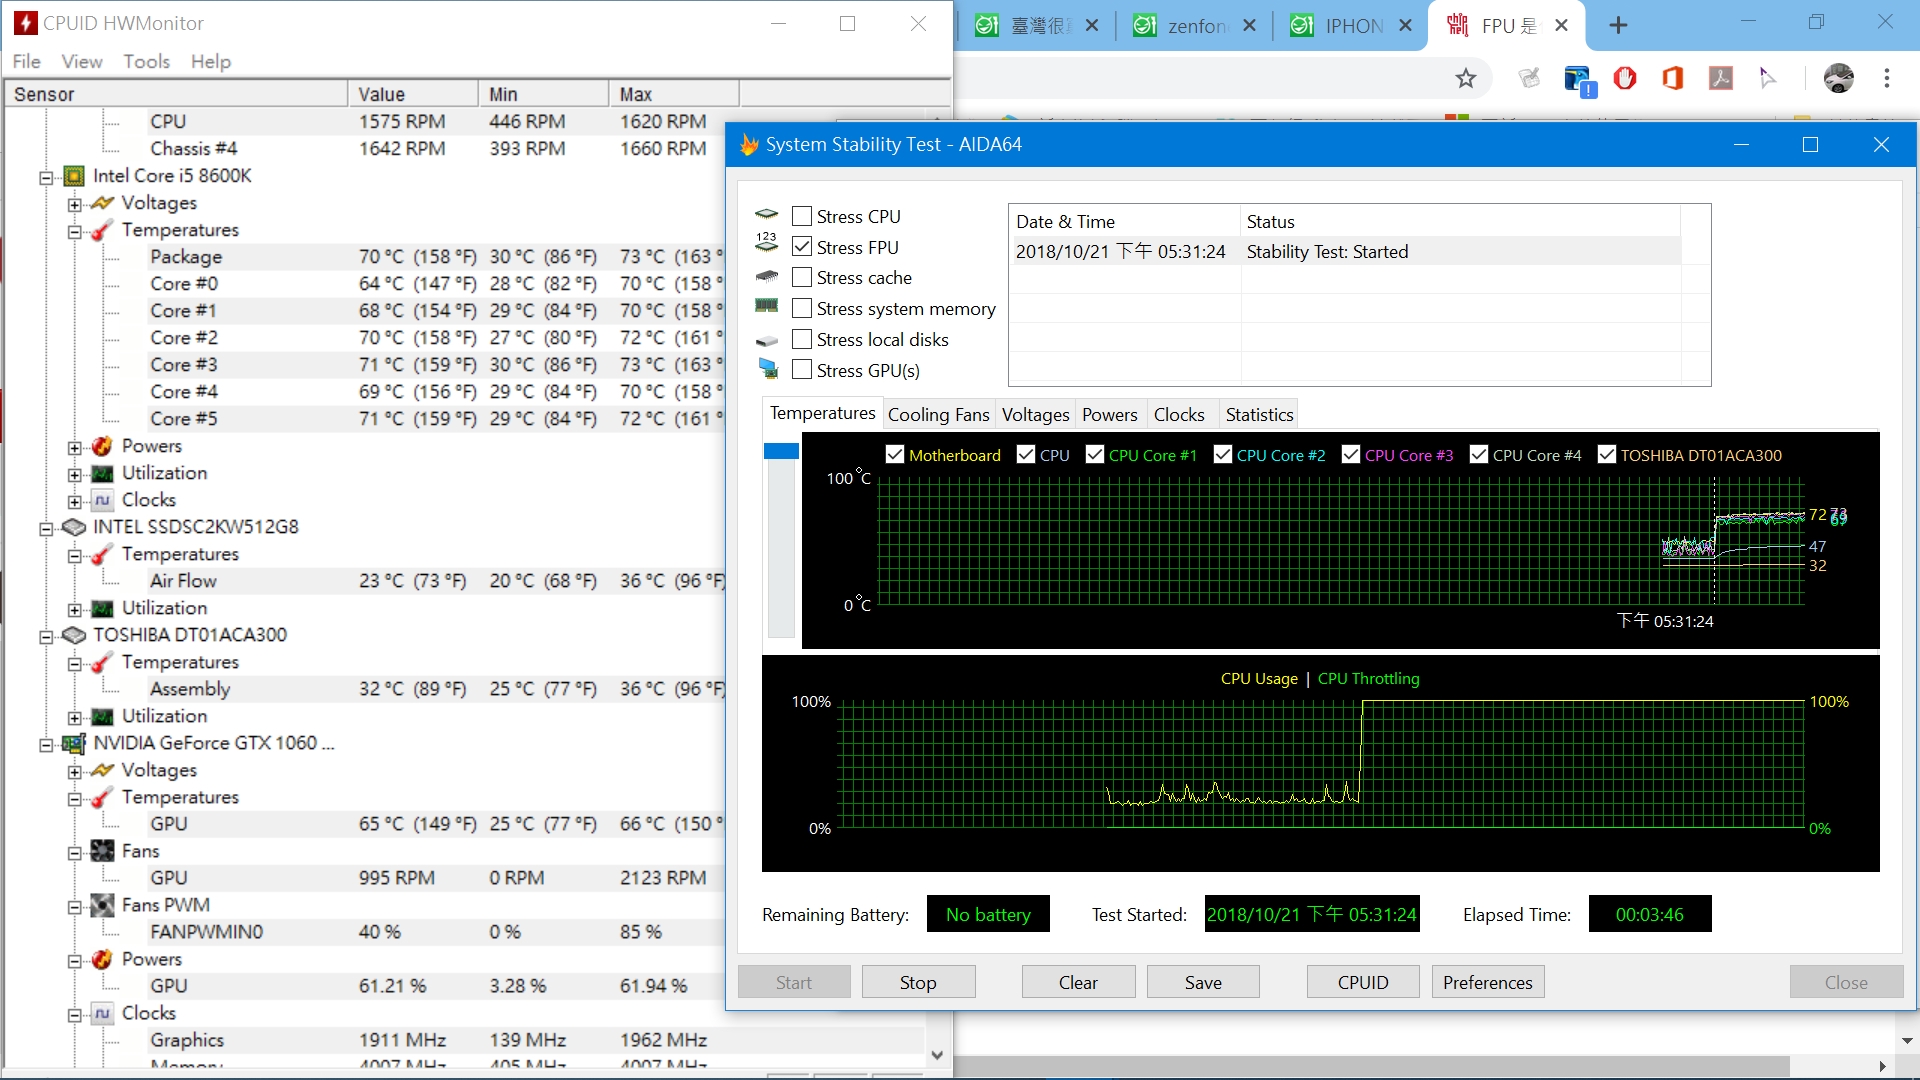The image size is (1920, 1080).
Task: Click the Stress local disks drive icon
Action: [x=767, y=341]
